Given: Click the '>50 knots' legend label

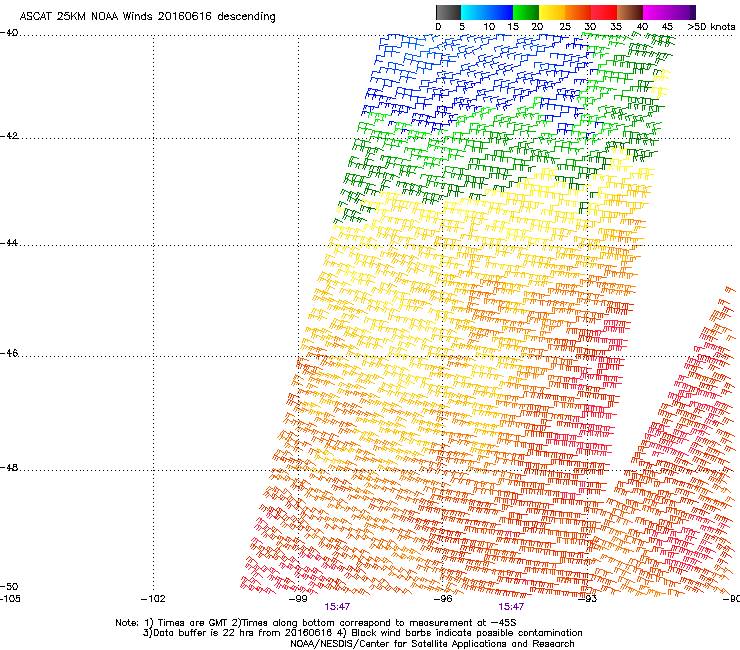Looking at the screenshot, I should (x=711, y=27).
